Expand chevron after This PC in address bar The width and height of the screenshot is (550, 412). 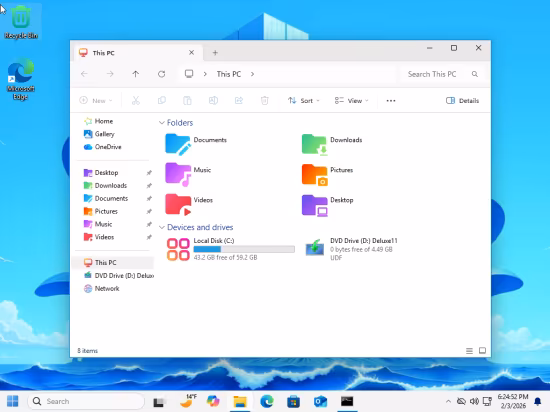(x=253, y=74)
